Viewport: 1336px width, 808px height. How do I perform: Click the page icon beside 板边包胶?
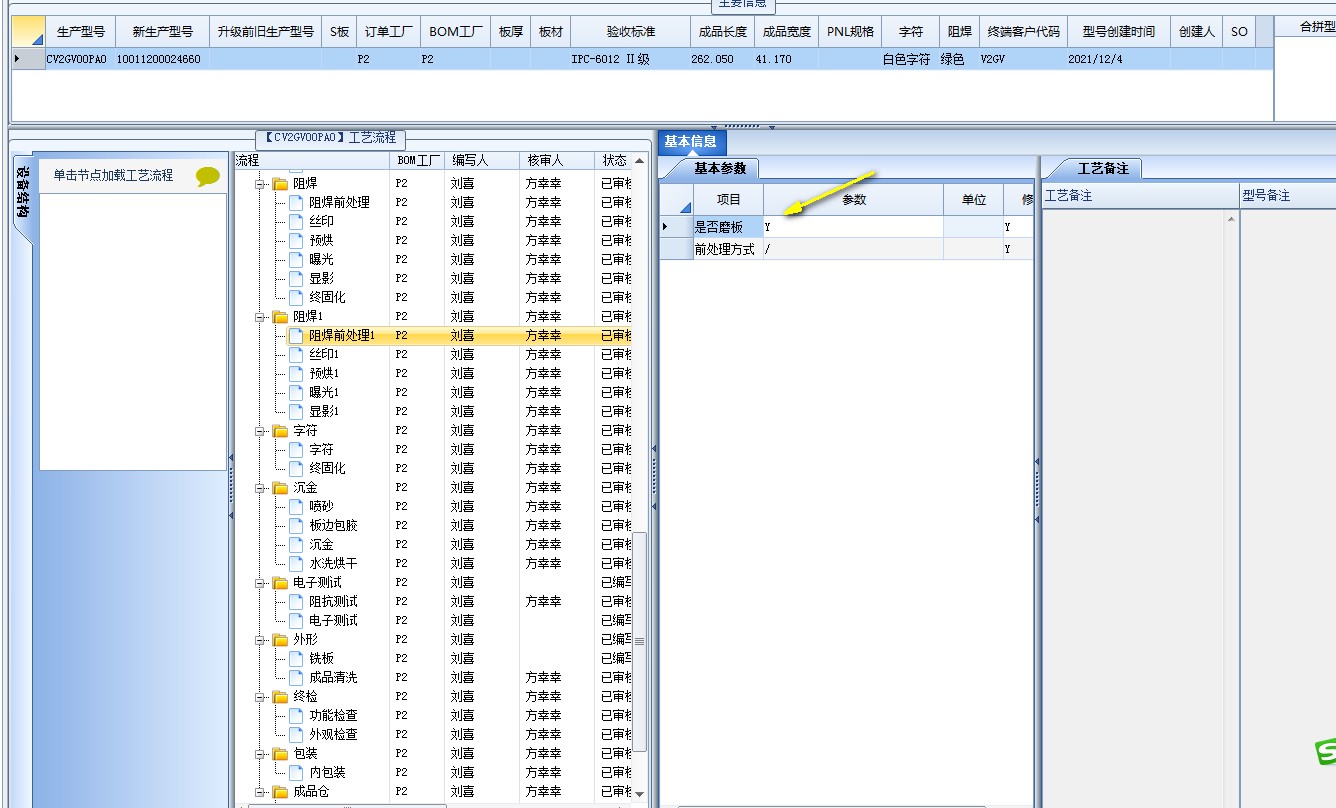pos(296,525)
